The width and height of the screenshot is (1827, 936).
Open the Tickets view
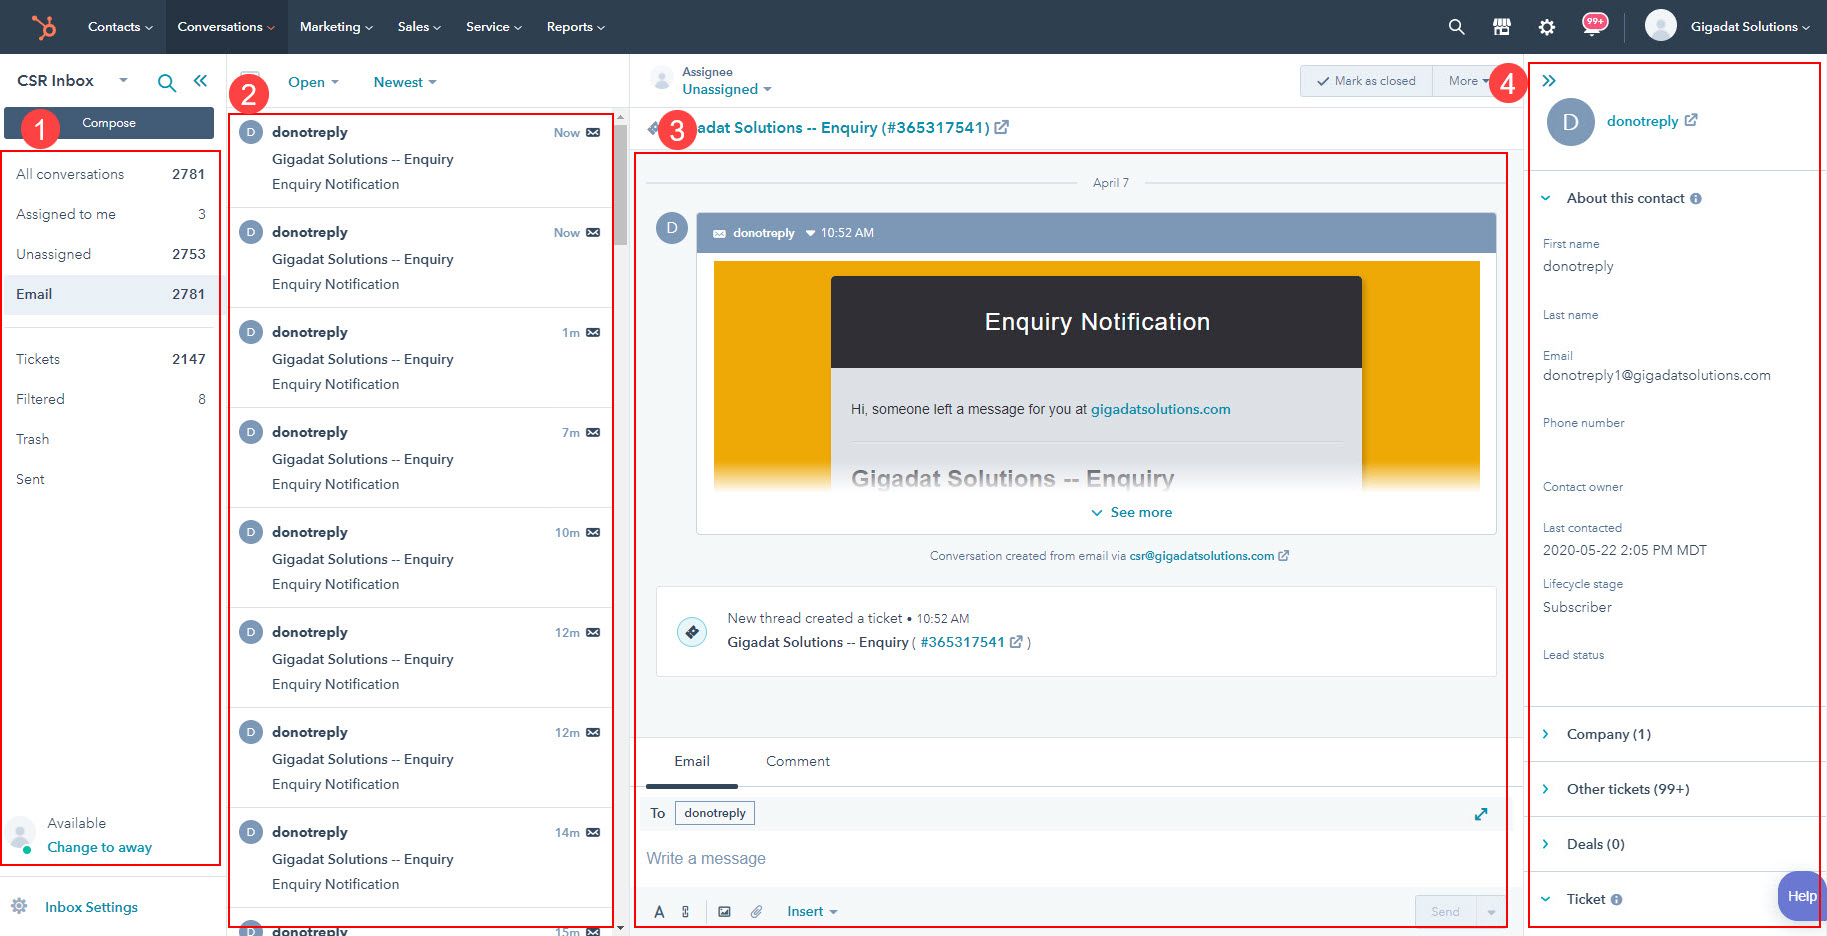pos(110,359)
